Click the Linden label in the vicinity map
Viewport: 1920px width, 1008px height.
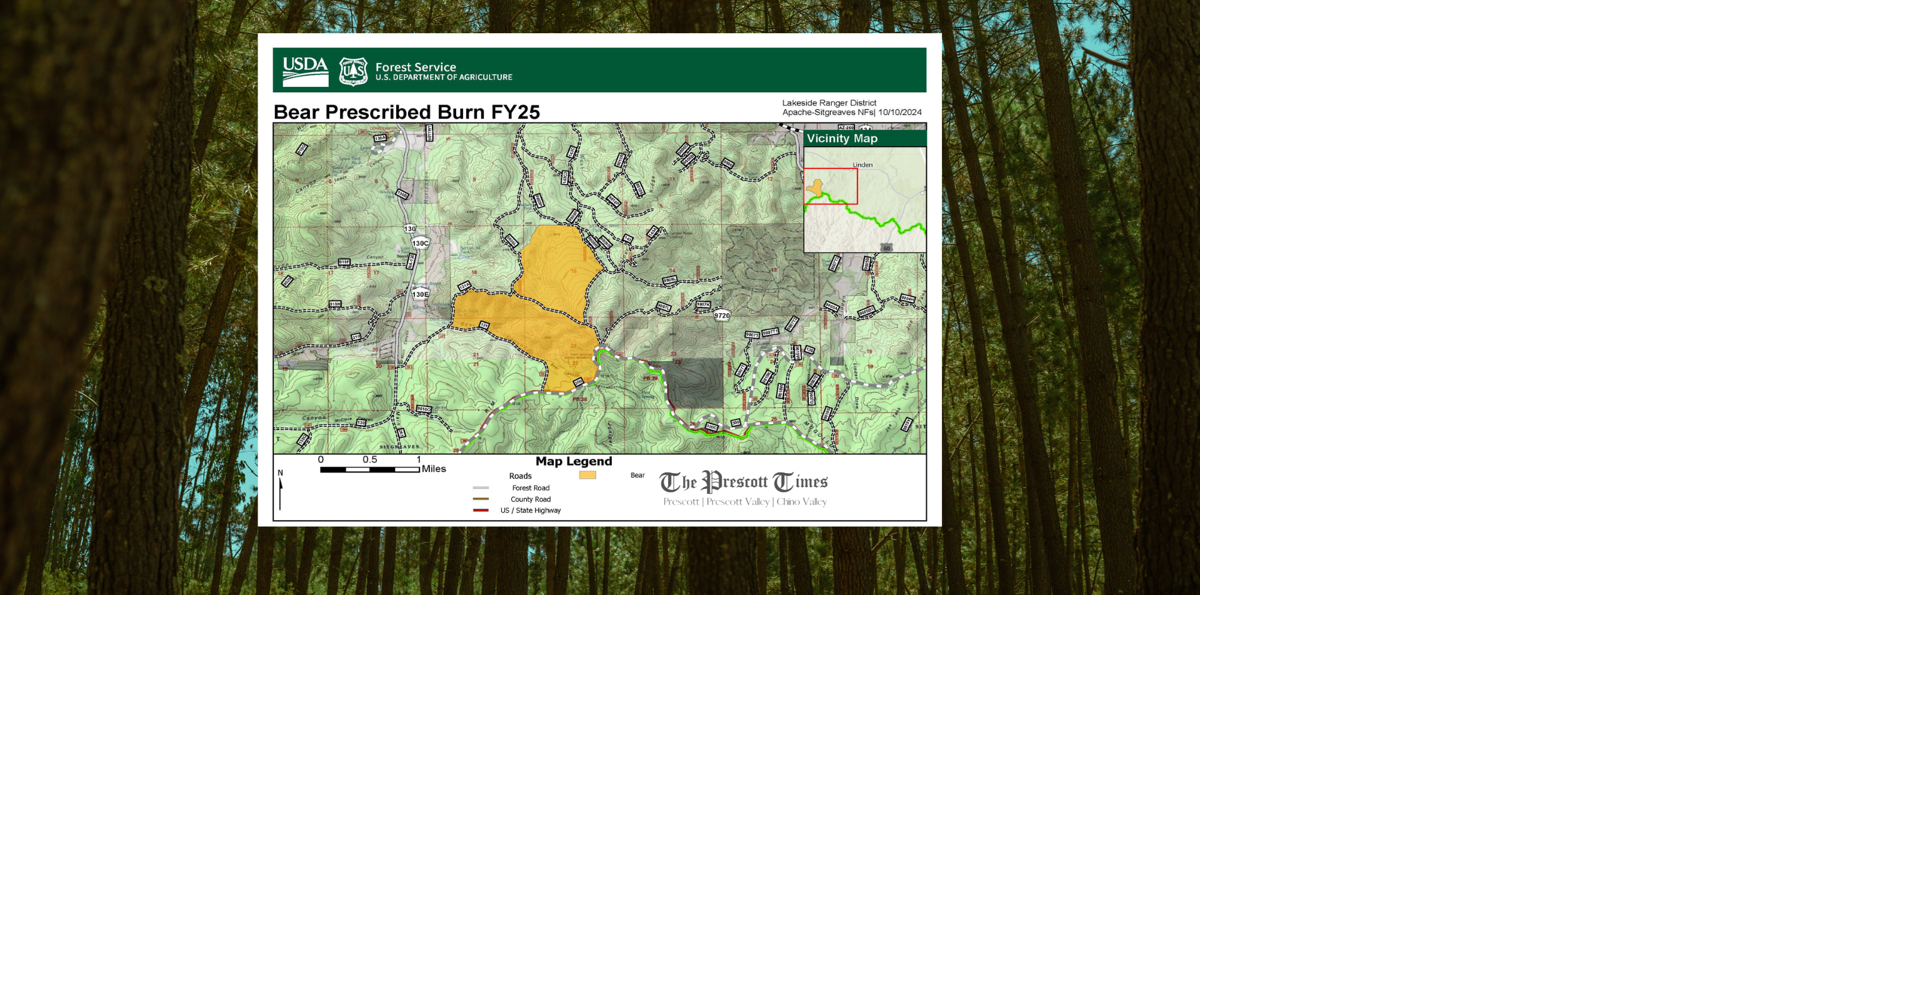pyautogui.click(x=862, y=162)
